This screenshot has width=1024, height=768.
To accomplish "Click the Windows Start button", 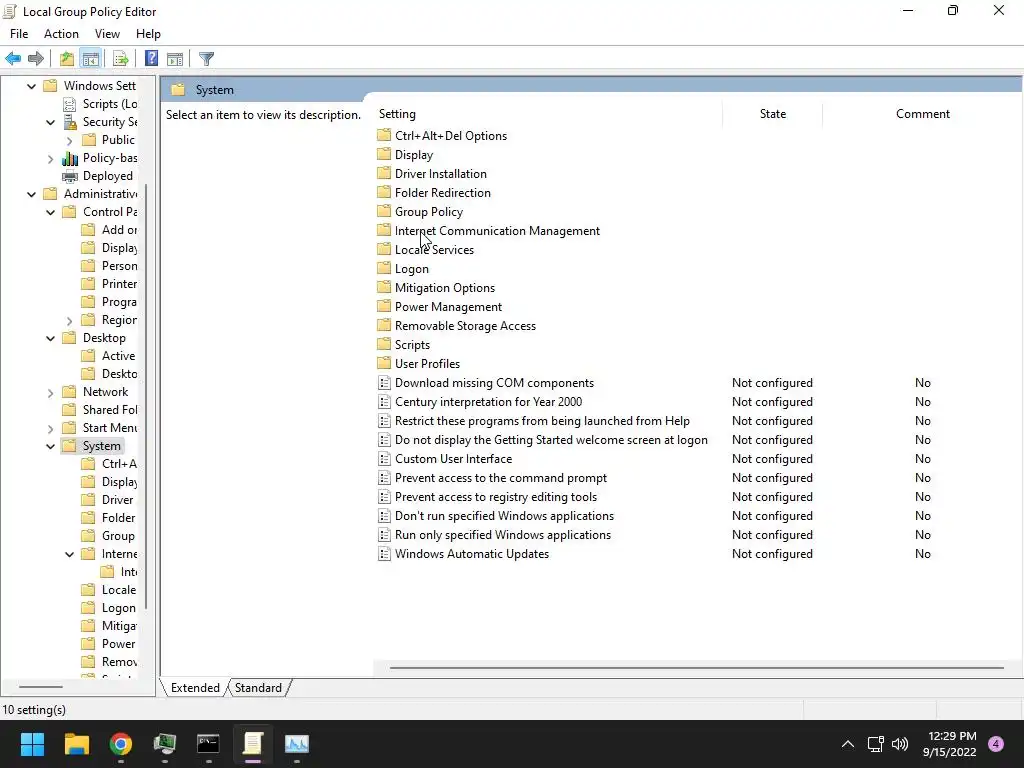I will (32, 744).
